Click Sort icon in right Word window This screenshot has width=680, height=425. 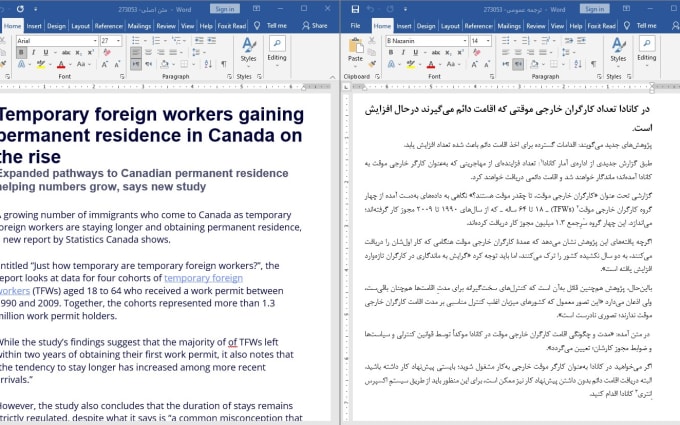click(578, 64)
